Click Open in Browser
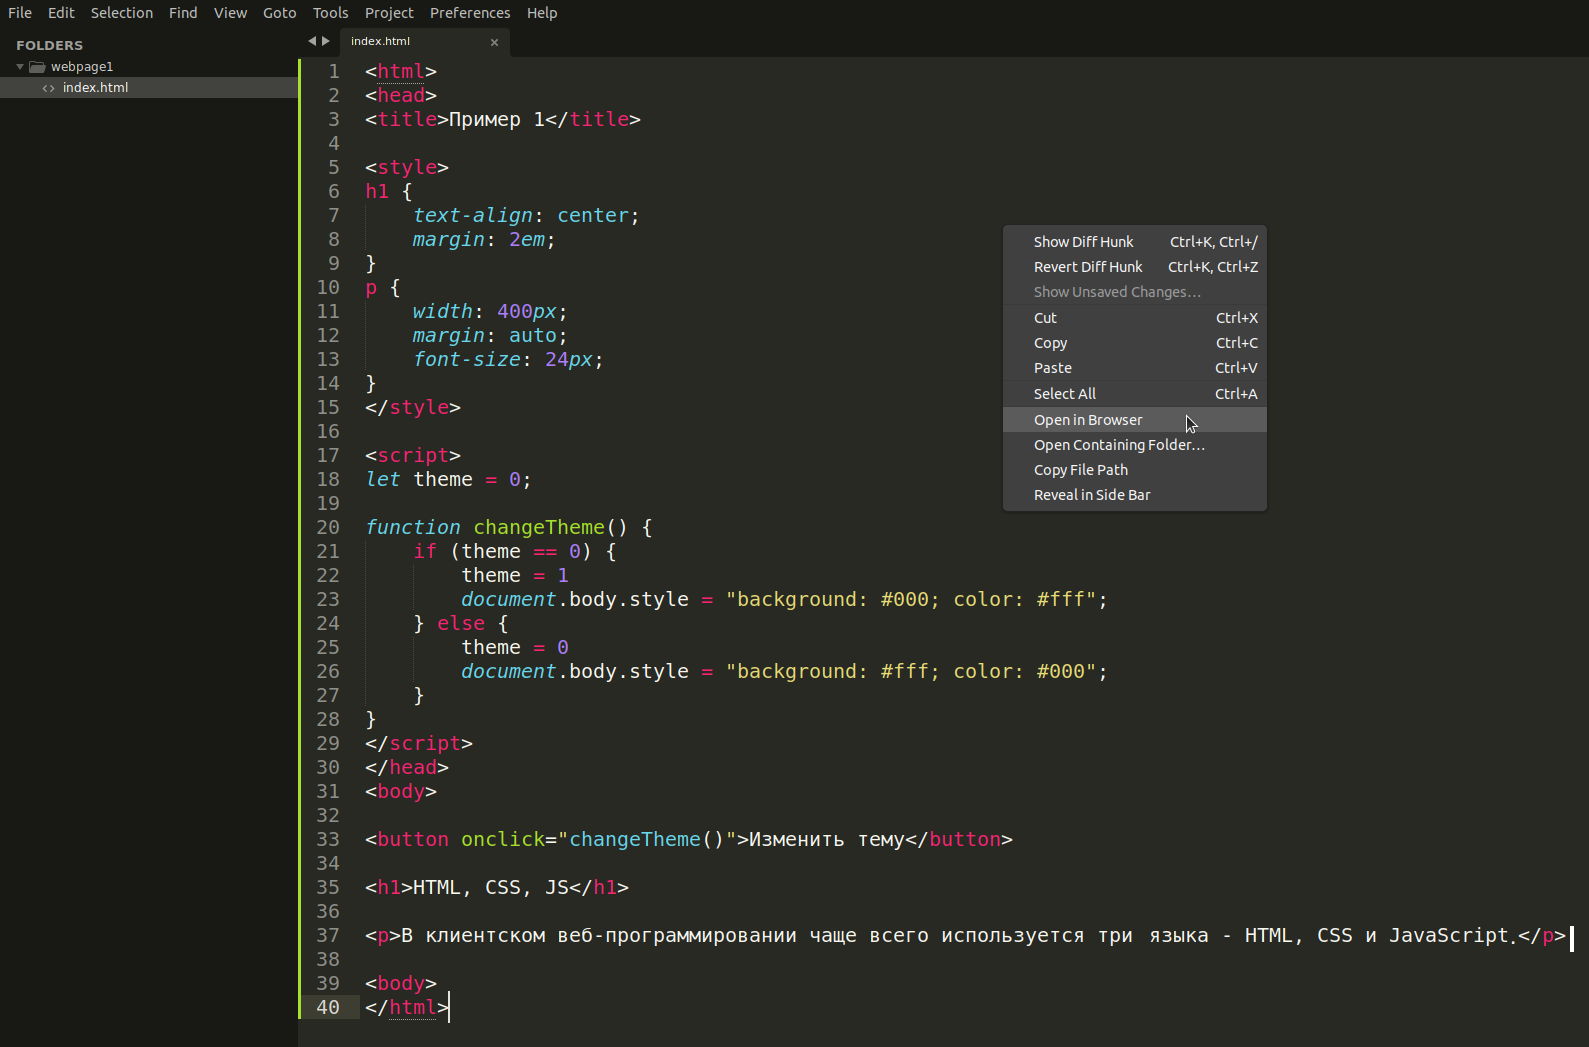1589x1047 pixels. (1135, 420)
